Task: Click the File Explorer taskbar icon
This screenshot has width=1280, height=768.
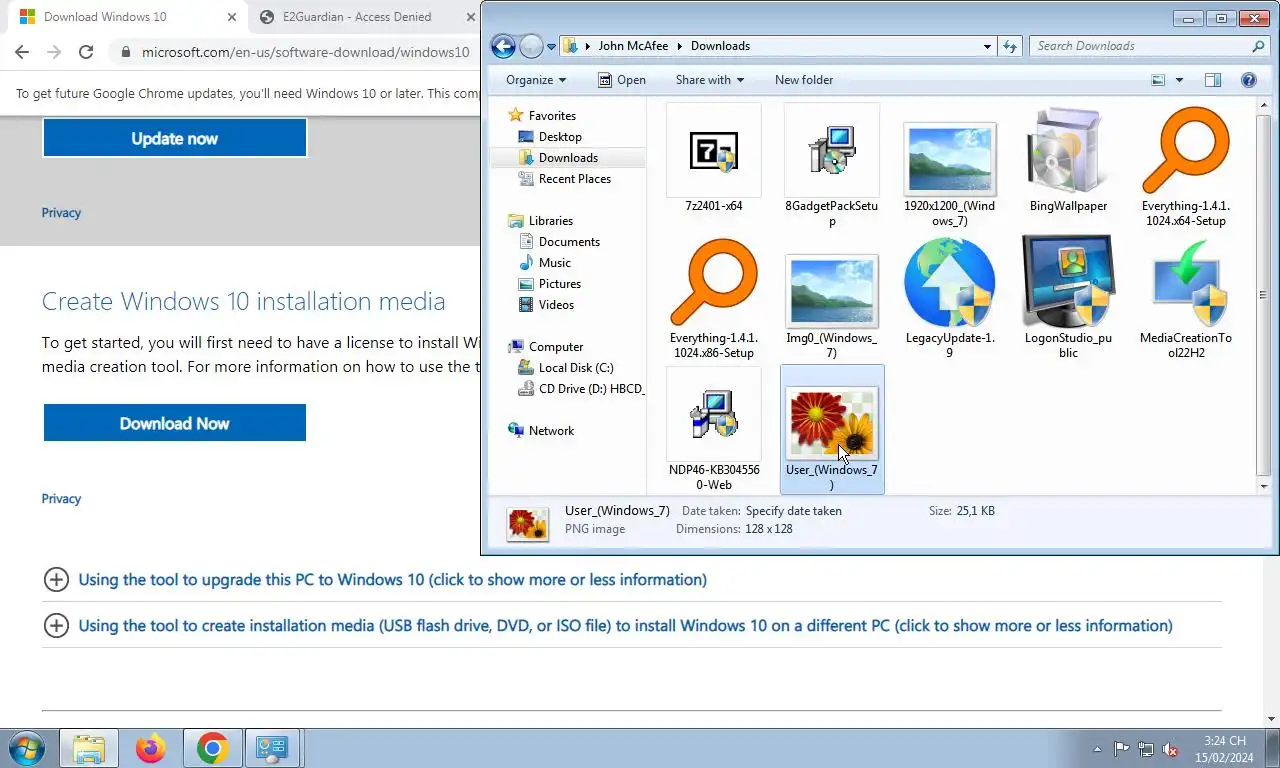Action: click(89, 748)
